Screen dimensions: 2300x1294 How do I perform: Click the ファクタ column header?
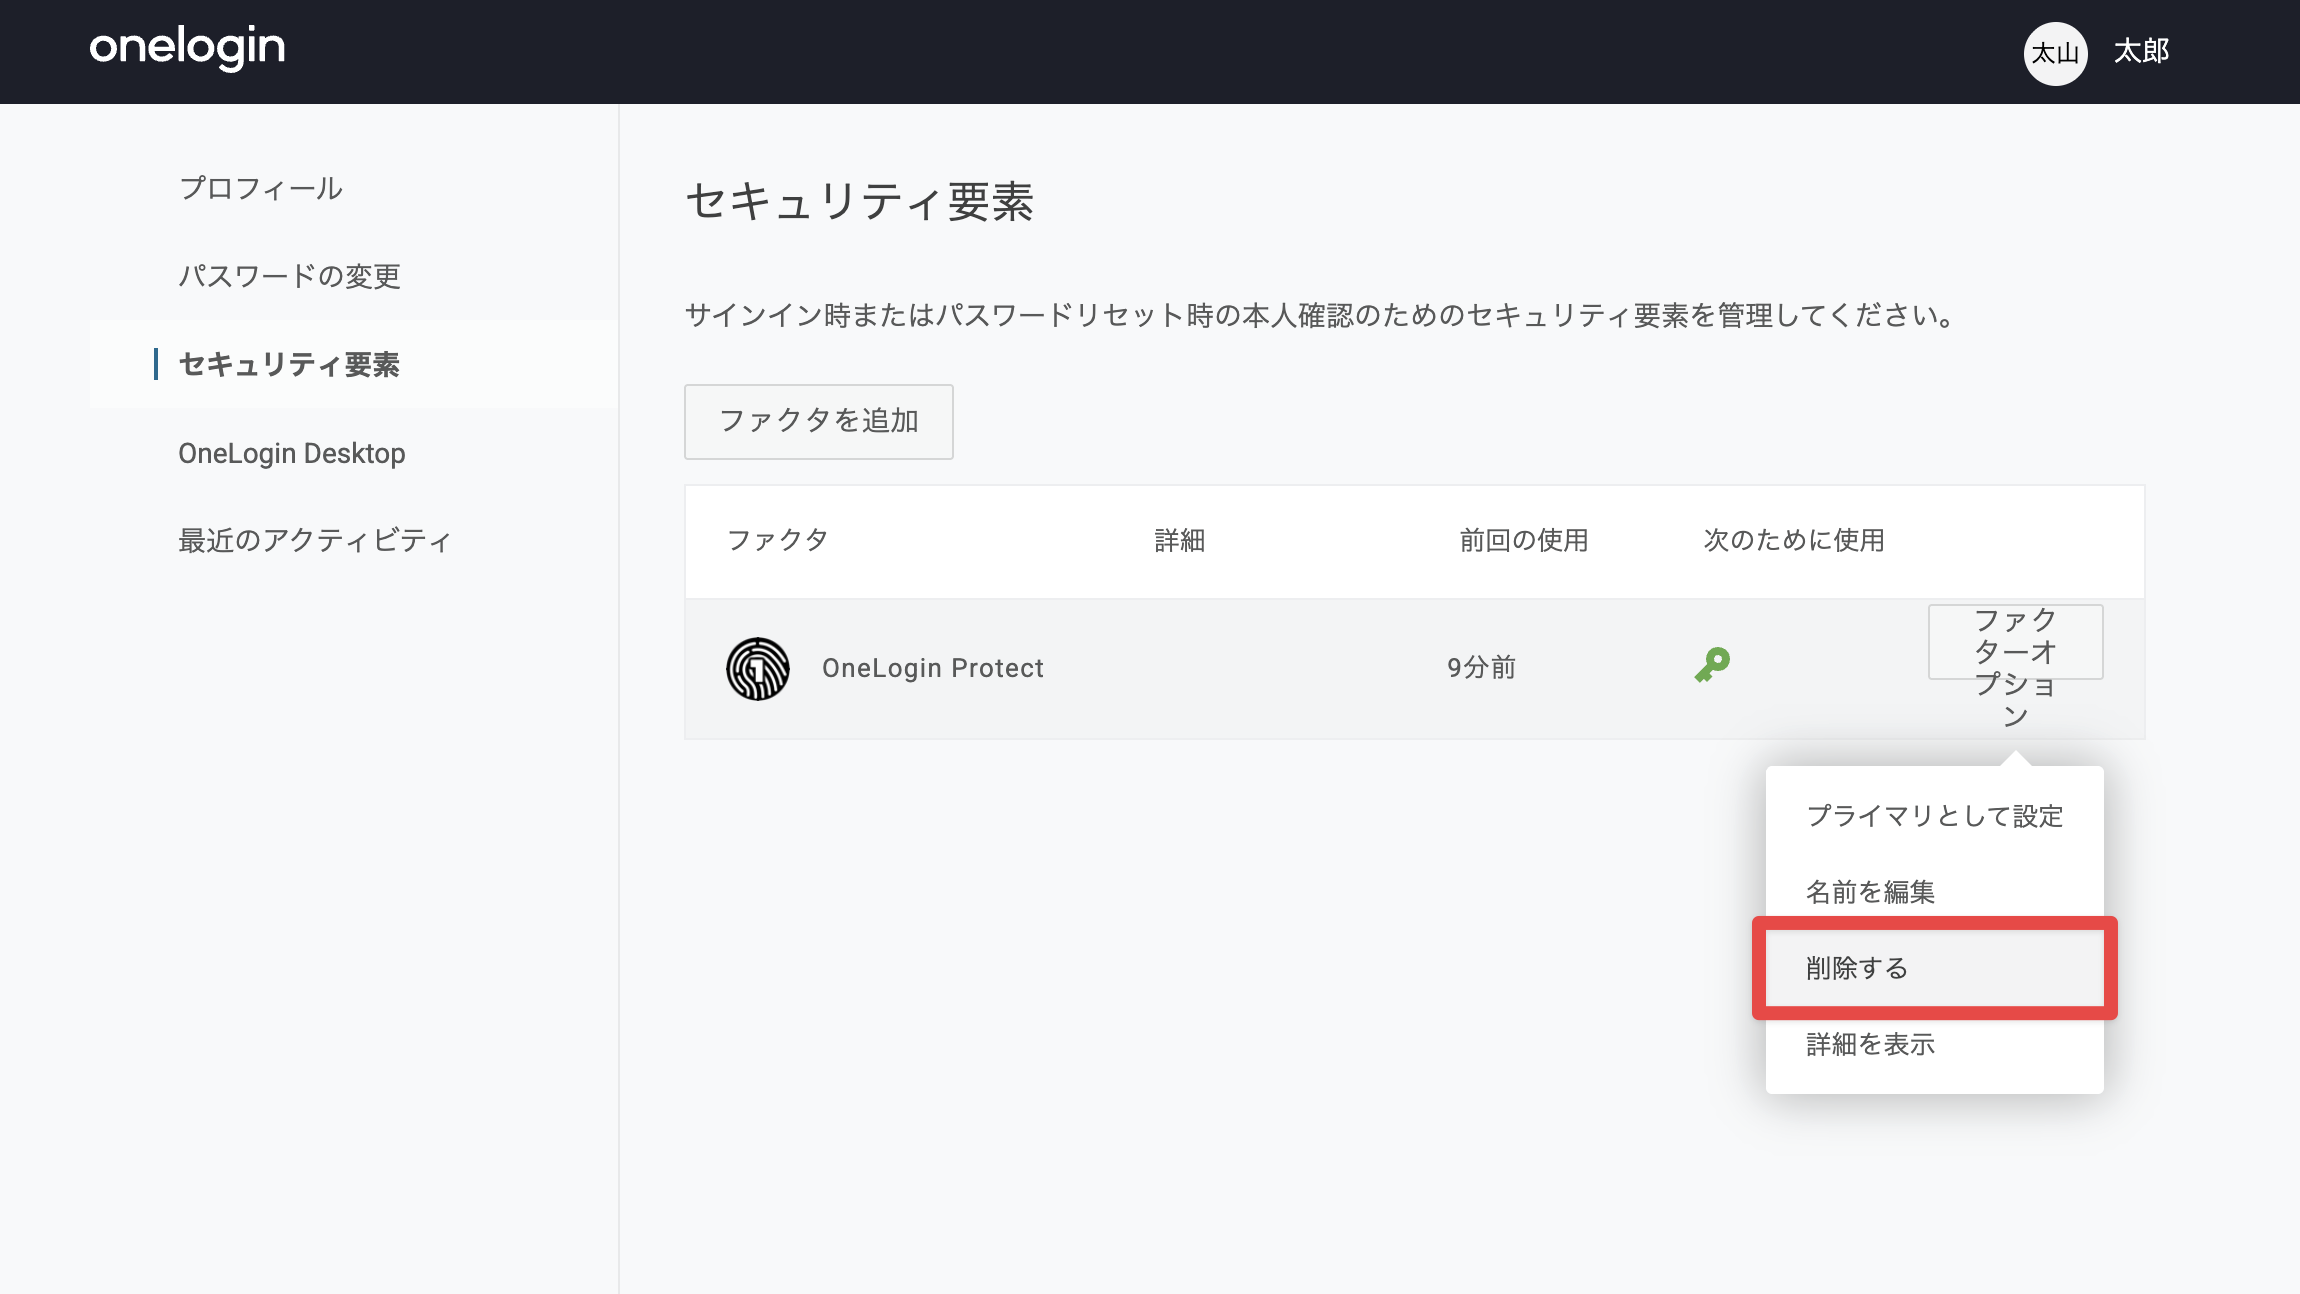coord(778,540)
